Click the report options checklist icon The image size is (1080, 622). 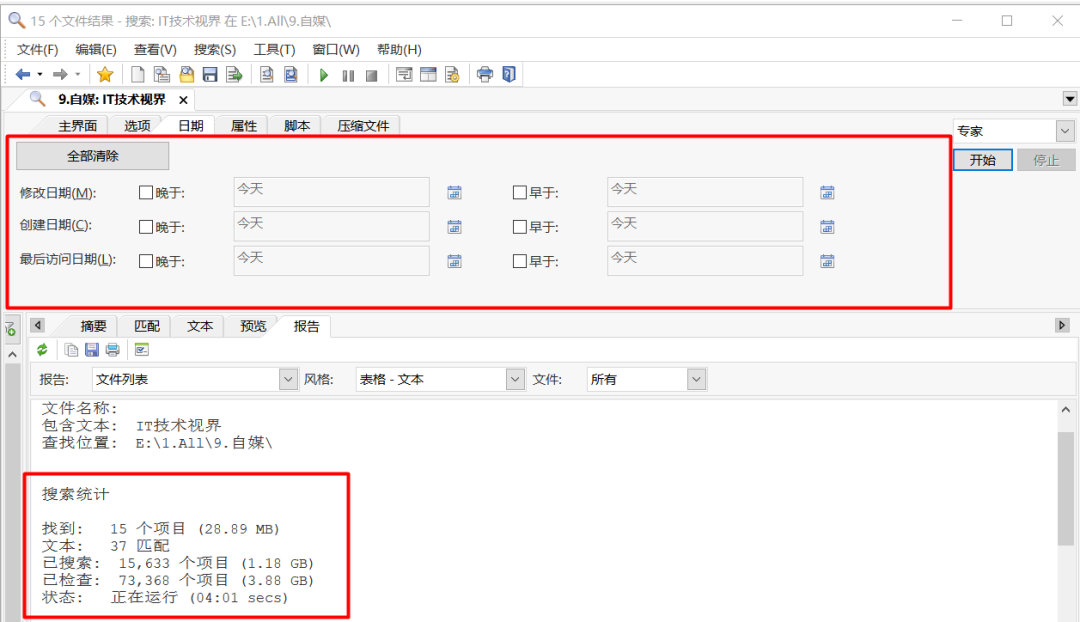pos(142,350)
